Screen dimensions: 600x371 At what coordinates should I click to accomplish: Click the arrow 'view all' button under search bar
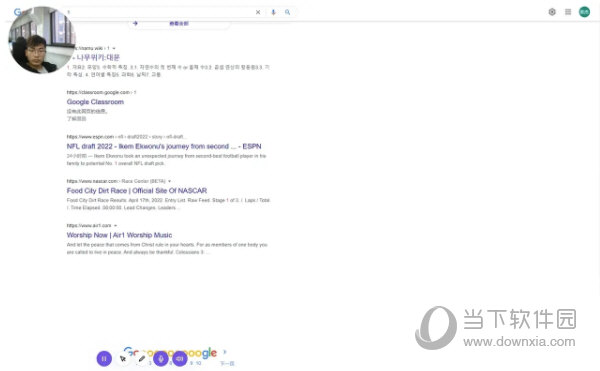(x=179, y=24)
